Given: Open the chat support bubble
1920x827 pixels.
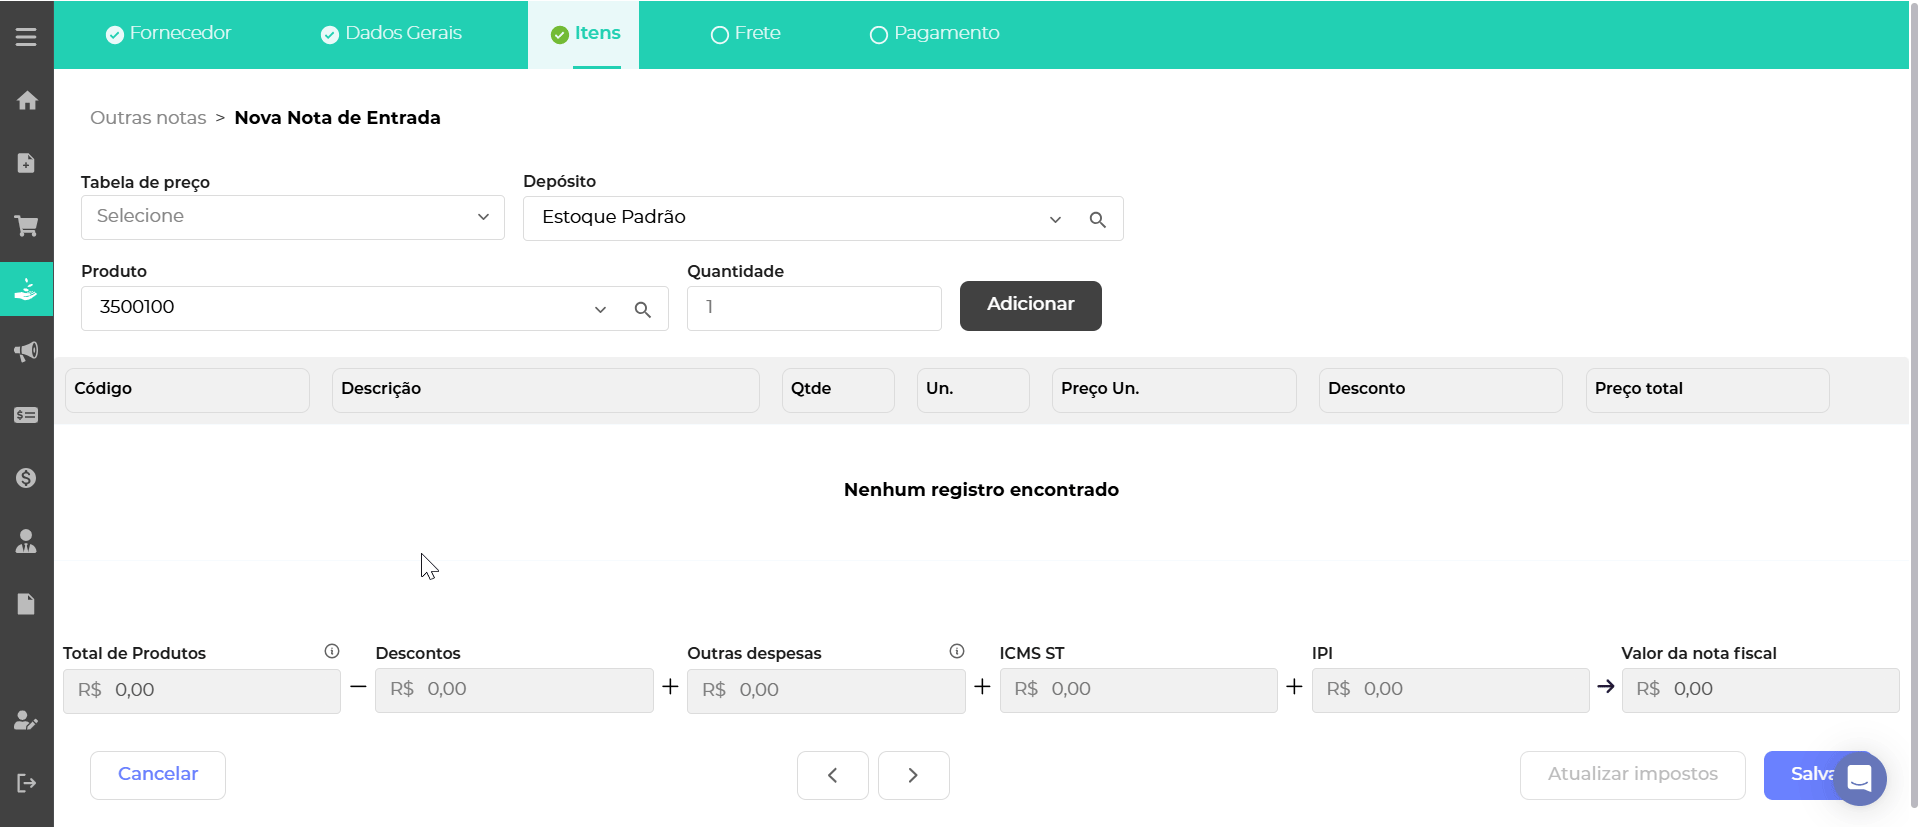Looking at the screenshot, I should coord(1859,777).
